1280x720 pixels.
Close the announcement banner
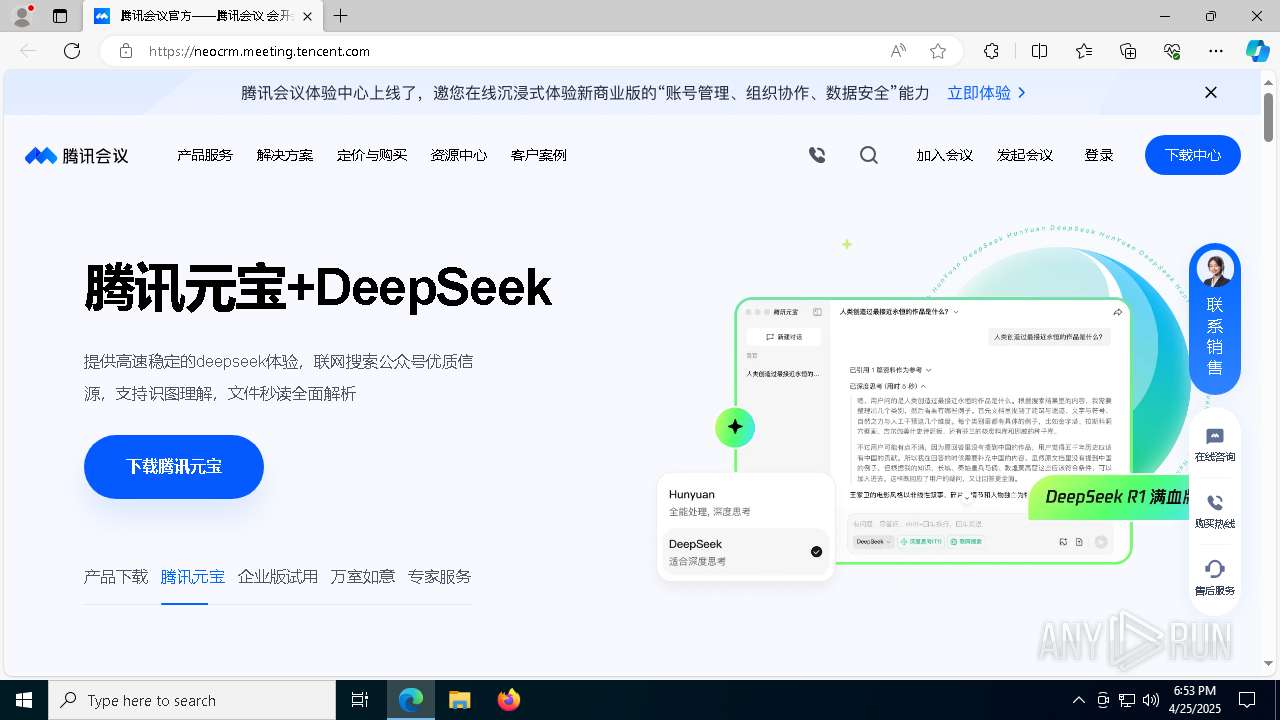coord(1211,92)
